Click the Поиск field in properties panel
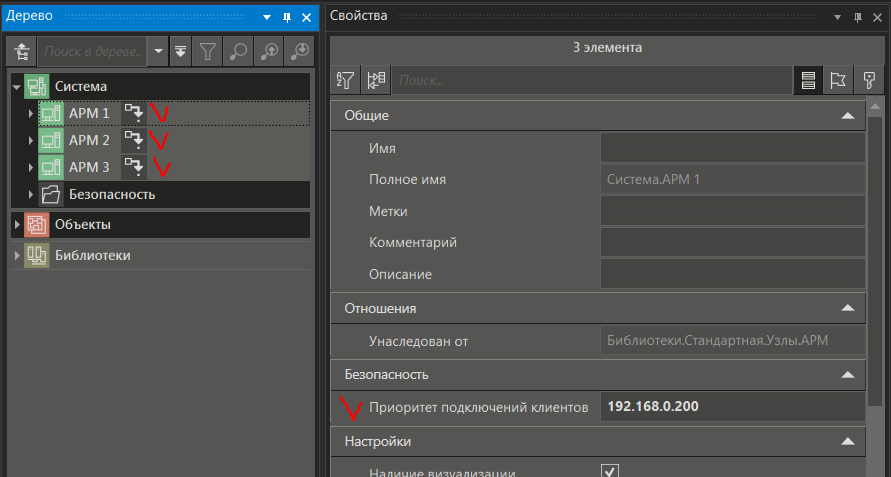891x477 pixels. point(590,80)
